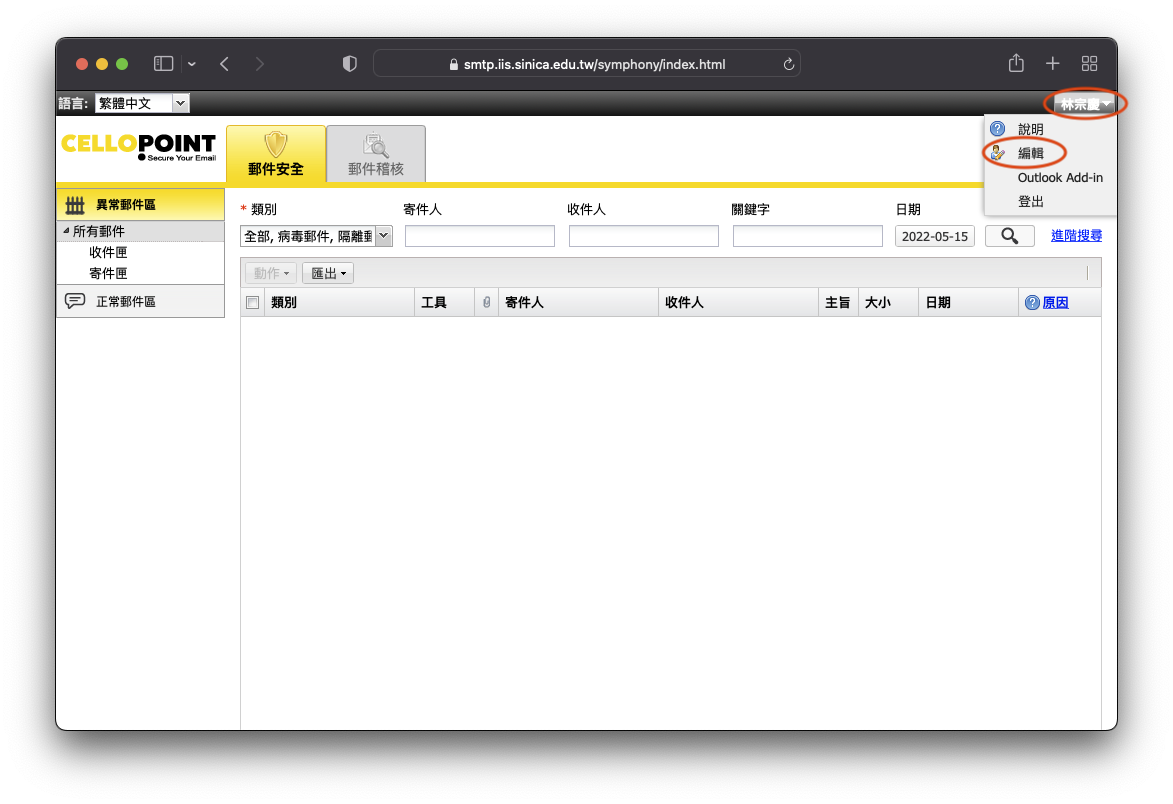Click the privacy shield icon
The width and height of the screenshot is (1173, 804).
click(349, 64)
